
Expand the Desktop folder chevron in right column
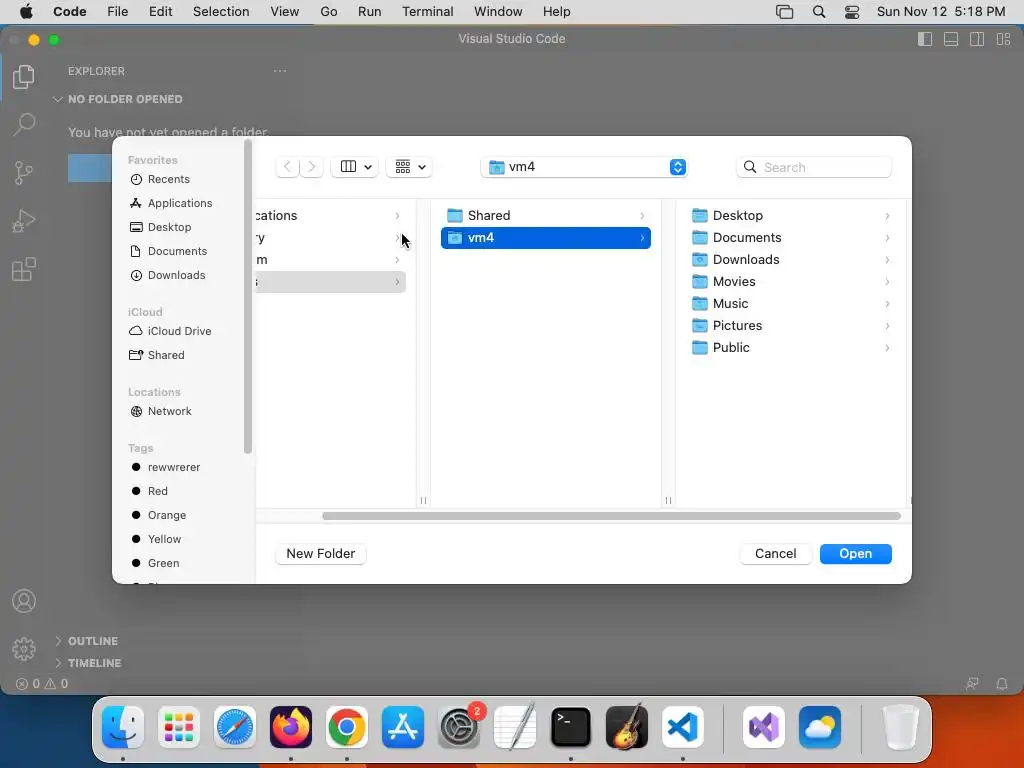click(887, 216)
